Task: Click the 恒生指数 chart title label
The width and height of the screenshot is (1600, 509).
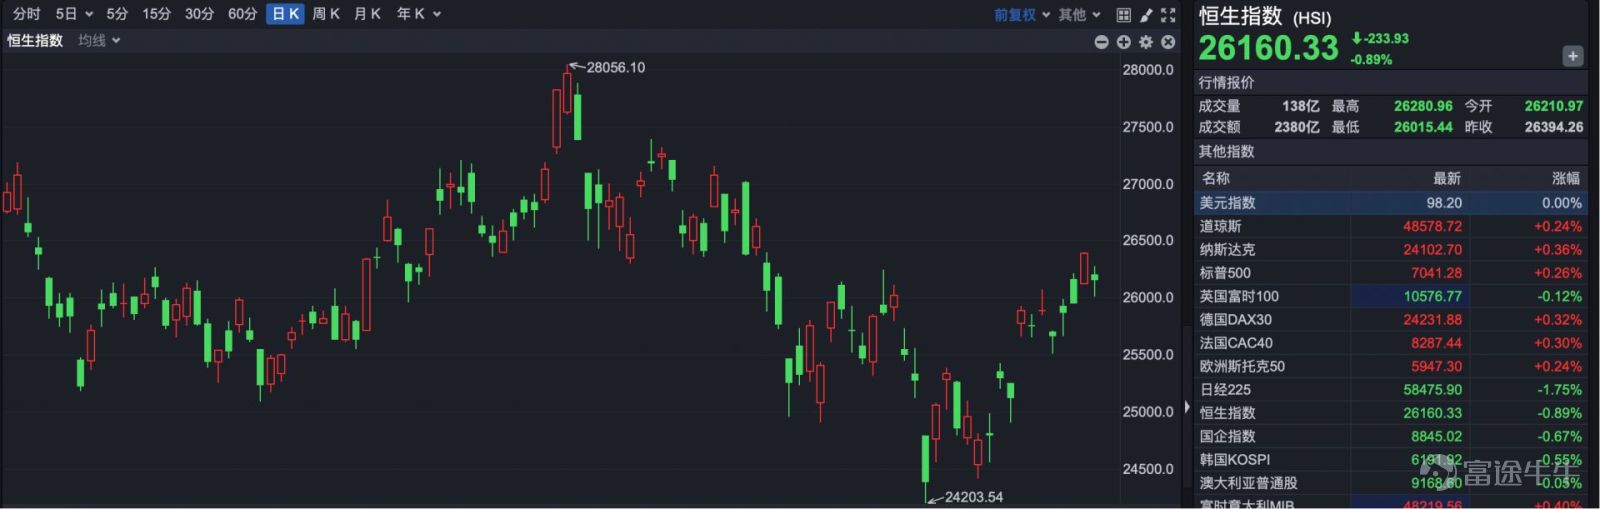Action: coord(35,41)
